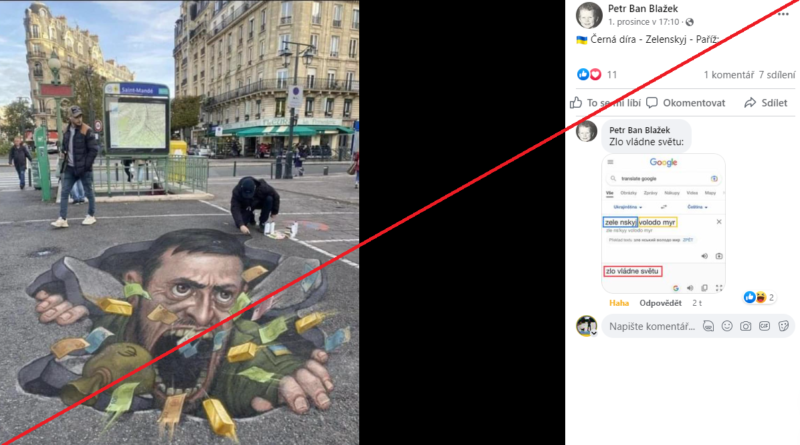This screenshot has width=800, height=445.
Task: Open the sticker picker icon
Action: (x=783, y=326)
